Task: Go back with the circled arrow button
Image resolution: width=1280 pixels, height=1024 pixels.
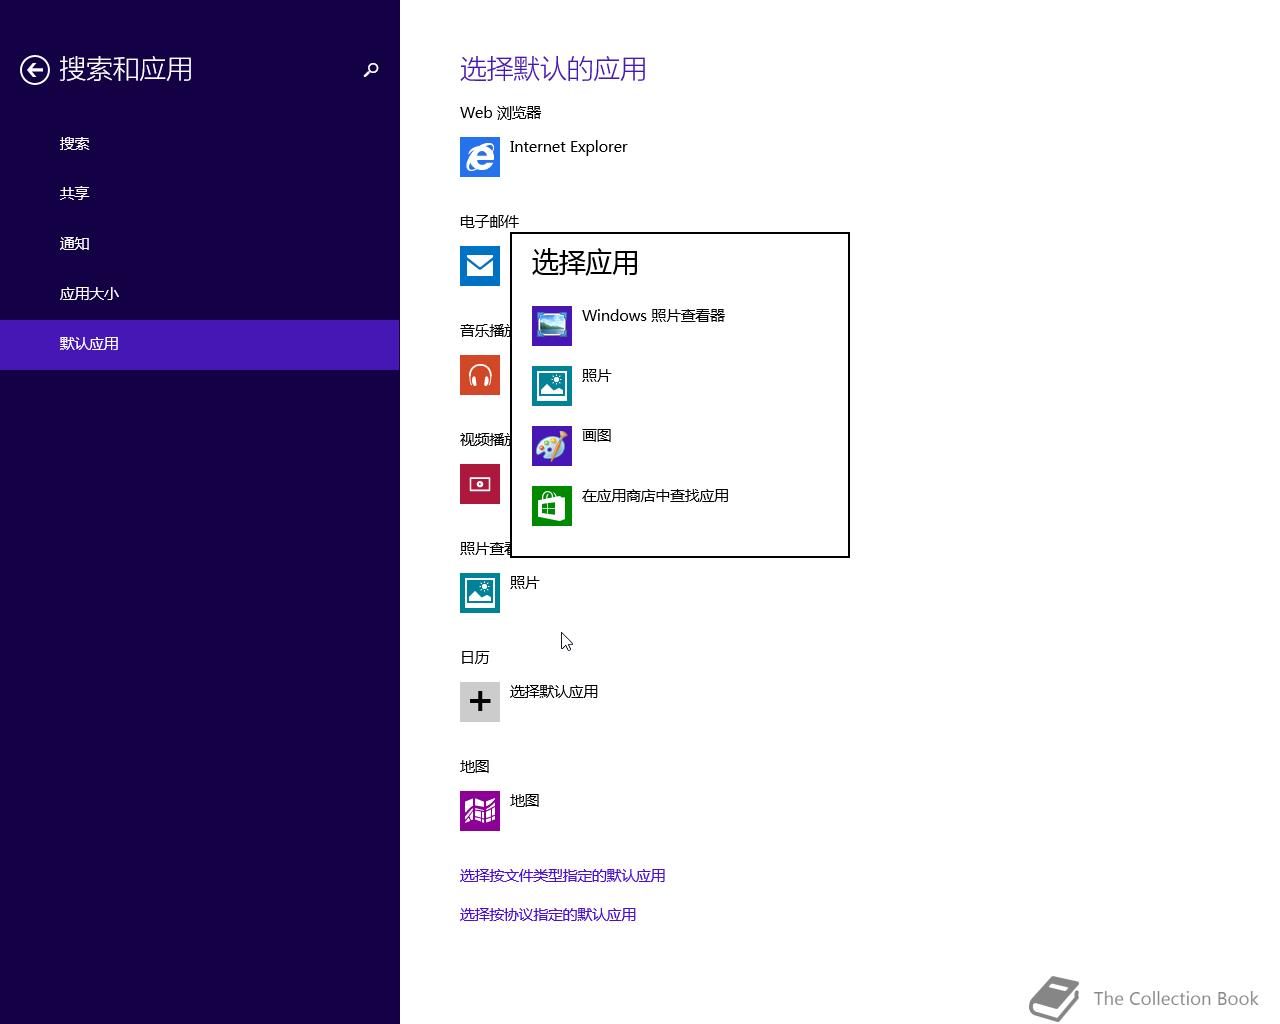Action: pyautogui.click(x=35, y=69)
